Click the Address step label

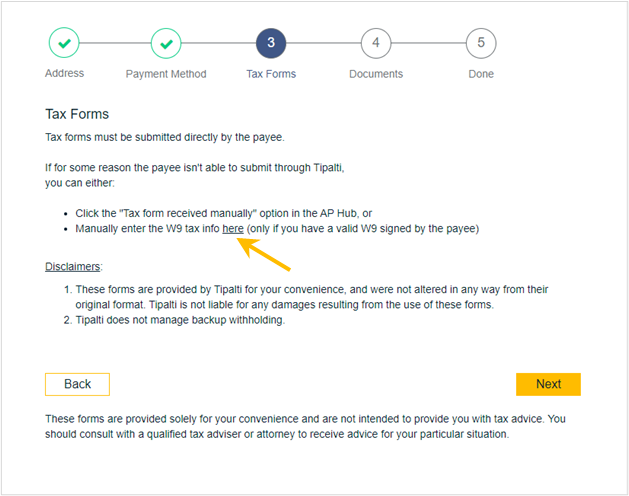point(65,73)
